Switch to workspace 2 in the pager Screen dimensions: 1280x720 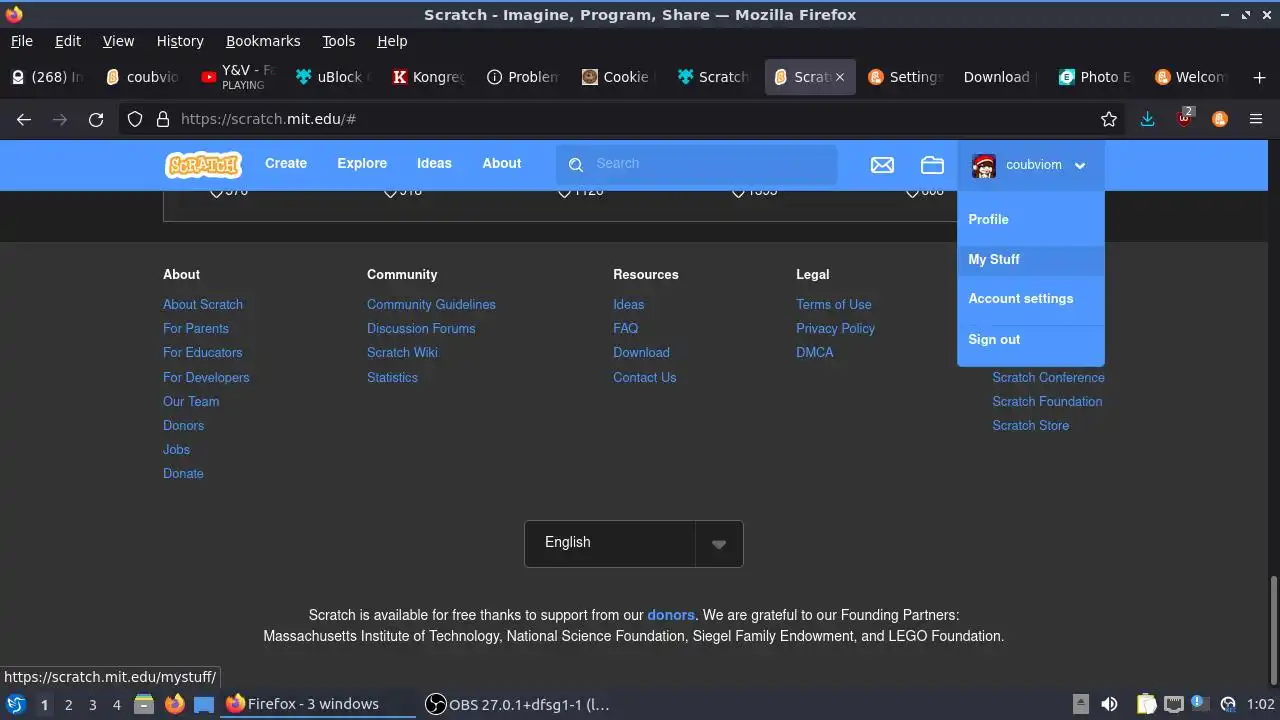click(68, 705)
